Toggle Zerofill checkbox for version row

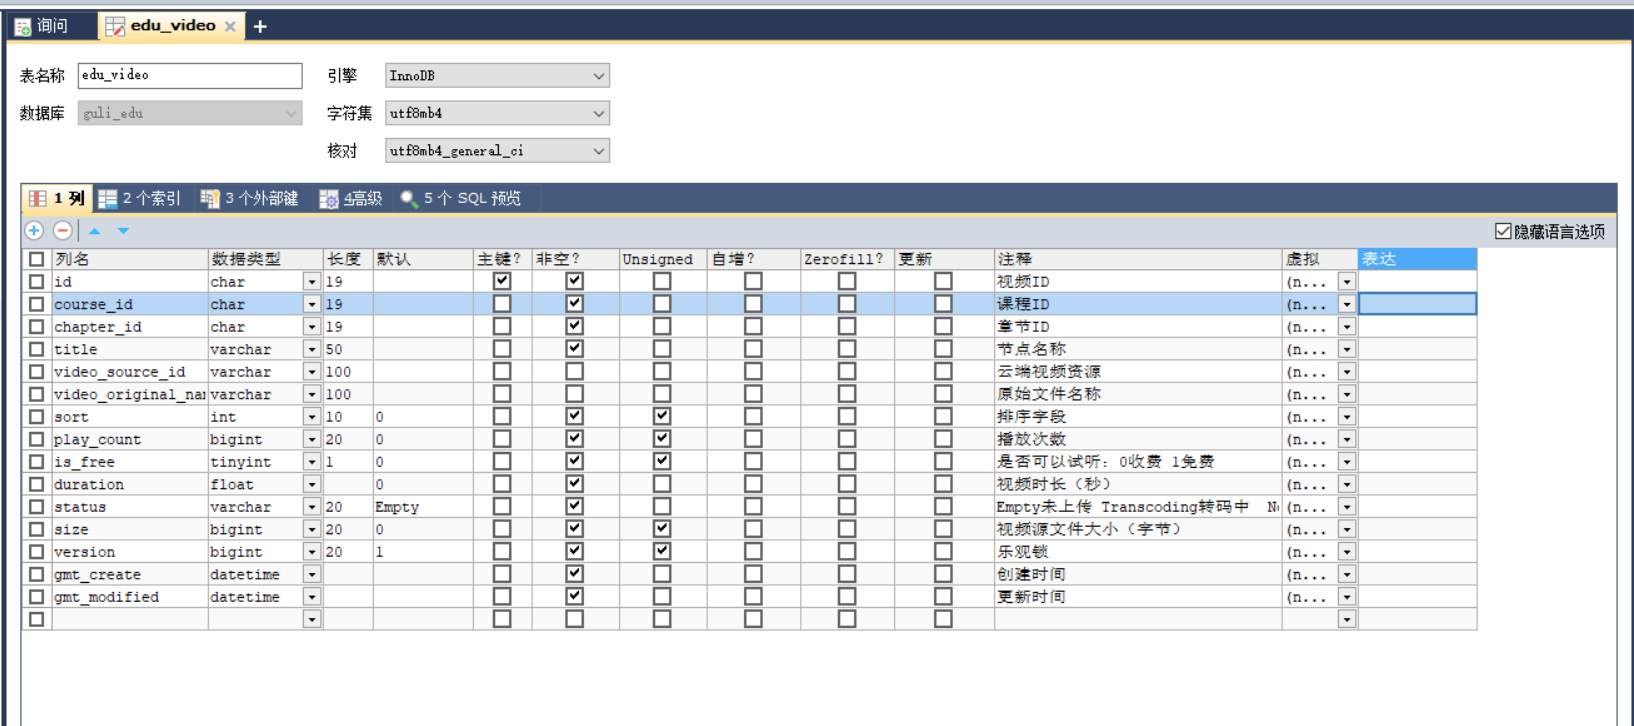847,551
